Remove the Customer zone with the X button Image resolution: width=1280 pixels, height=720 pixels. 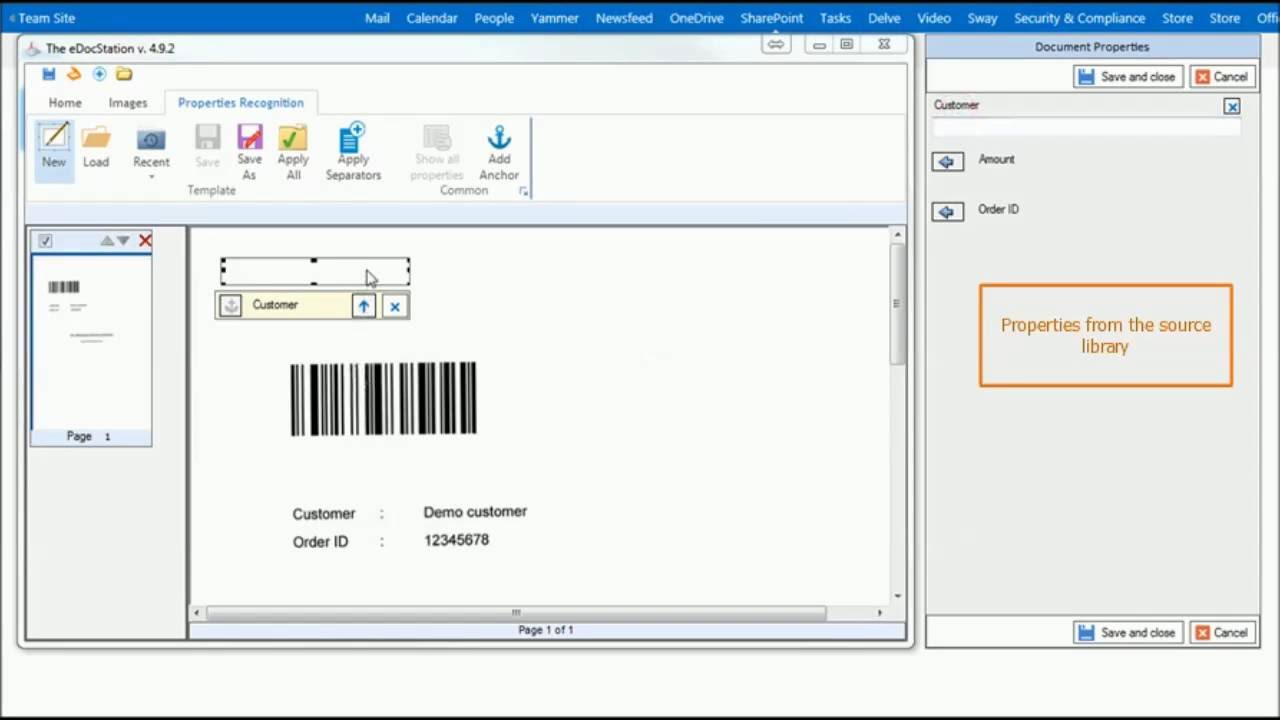[395, 307]
